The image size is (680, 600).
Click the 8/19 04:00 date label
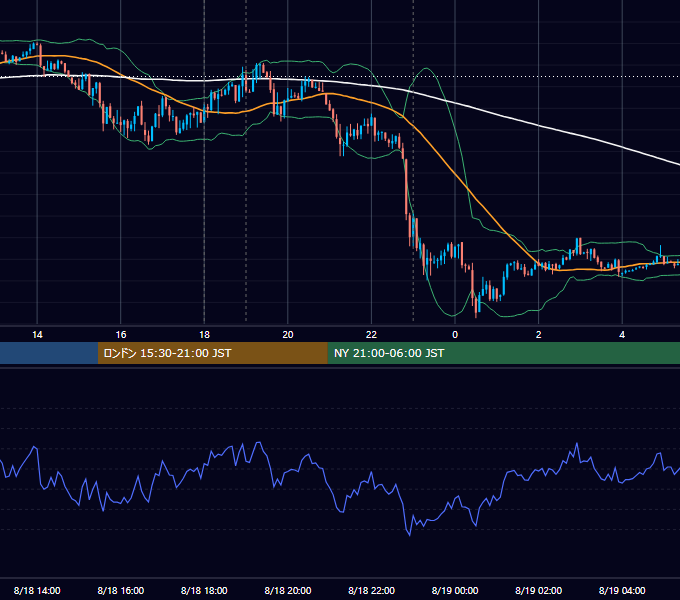click(622, 590)
